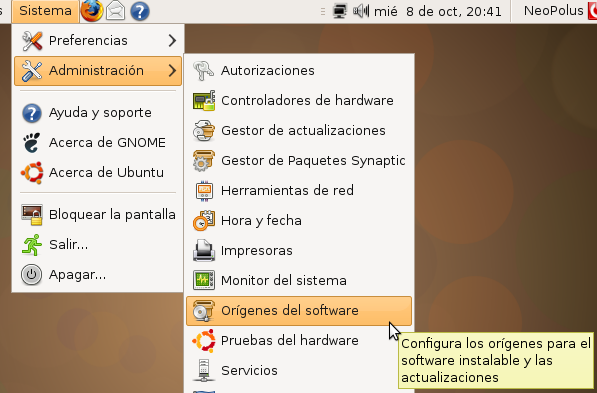Expand the Administración submenu arrow
This screenshot has width=597, height=393.
pos(172,70)
